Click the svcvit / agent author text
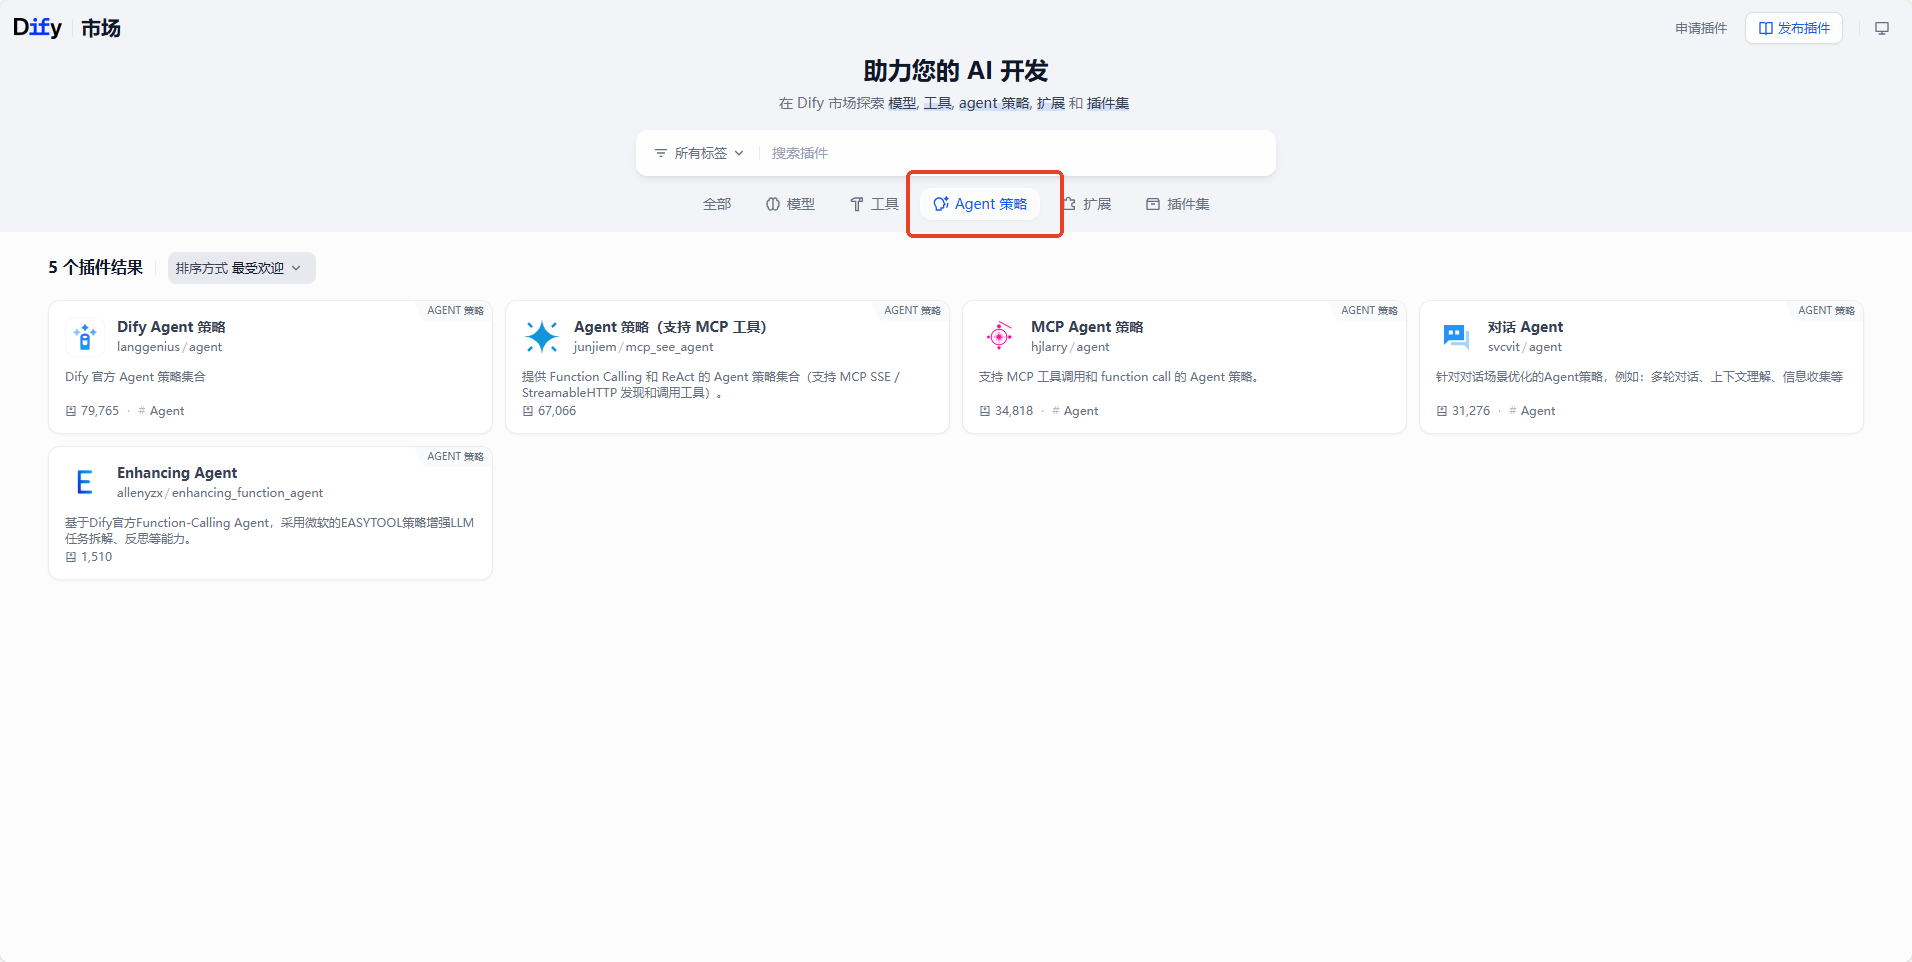The image size is (1912, 962). (x=1525, y=347)
